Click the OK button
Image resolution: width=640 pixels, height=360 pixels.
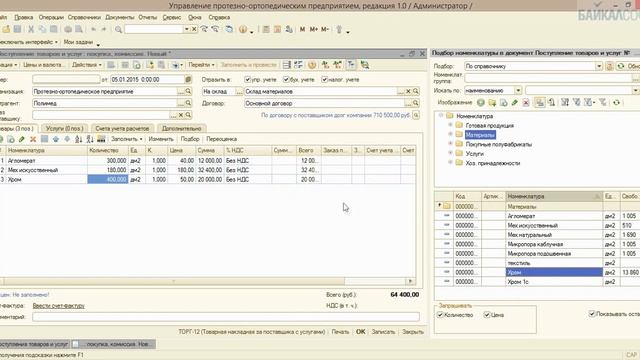[360, 332]
